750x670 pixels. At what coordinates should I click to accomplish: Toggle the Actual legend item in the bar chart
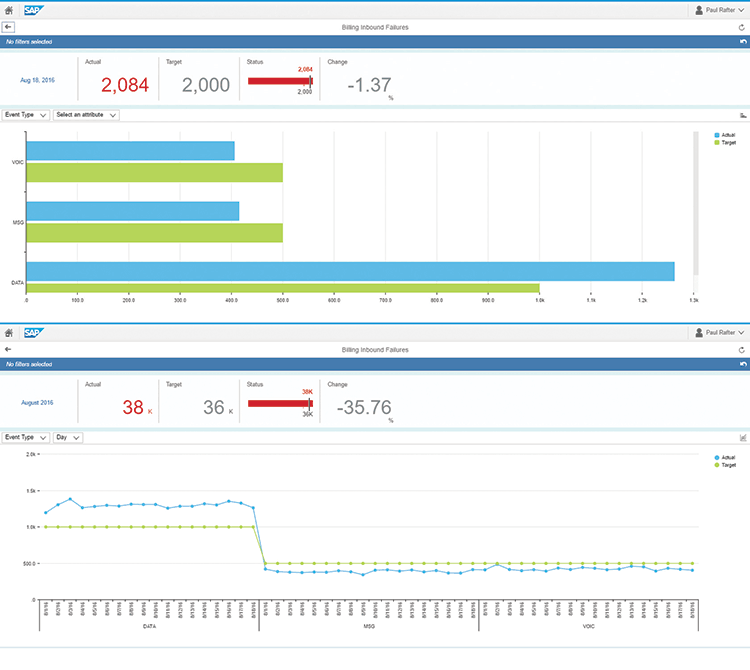725,134
